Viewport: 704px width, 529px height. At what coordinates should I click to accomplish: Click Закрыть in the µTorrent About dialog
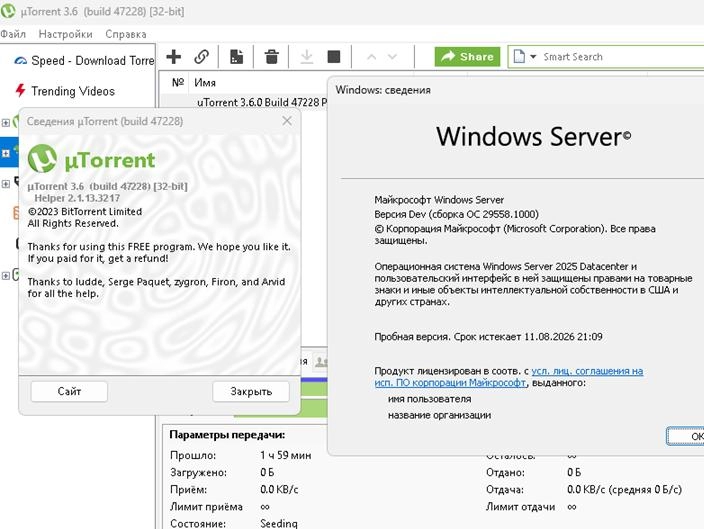pyautogui.click(x=251, y=391)
